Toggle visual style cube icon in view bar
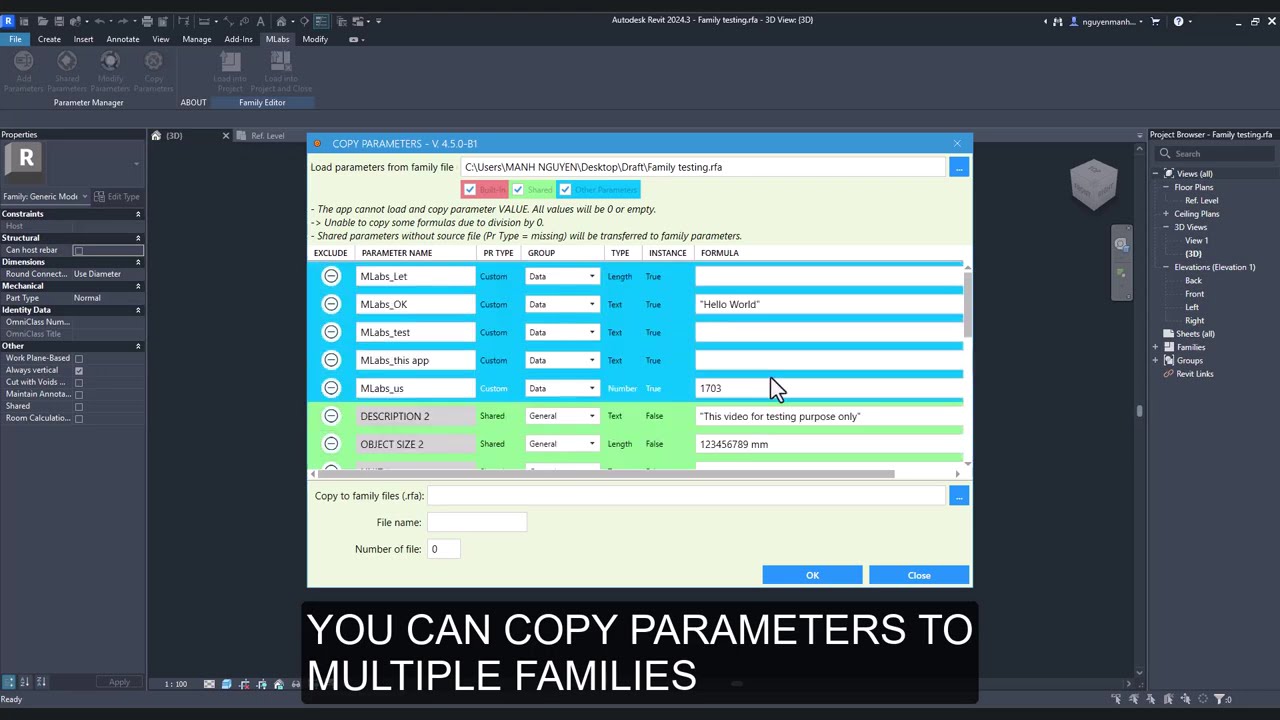The width and height of the screenshot is (1280, 720). [226, 684]
